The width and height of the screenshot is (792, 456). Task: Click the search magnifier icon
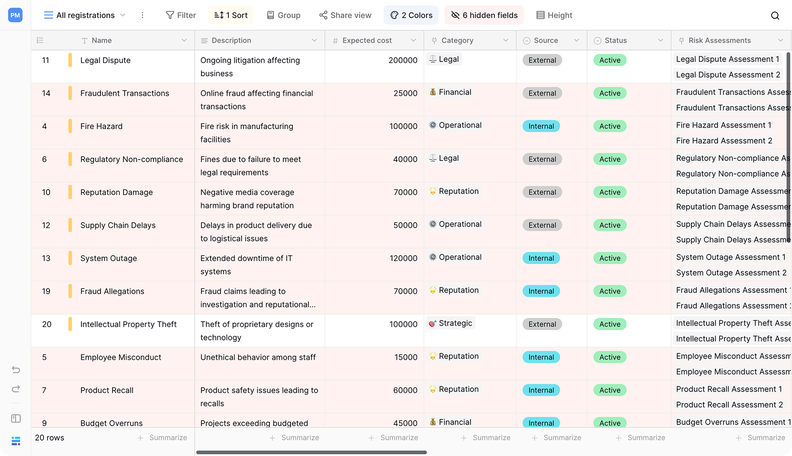(775, 16)
